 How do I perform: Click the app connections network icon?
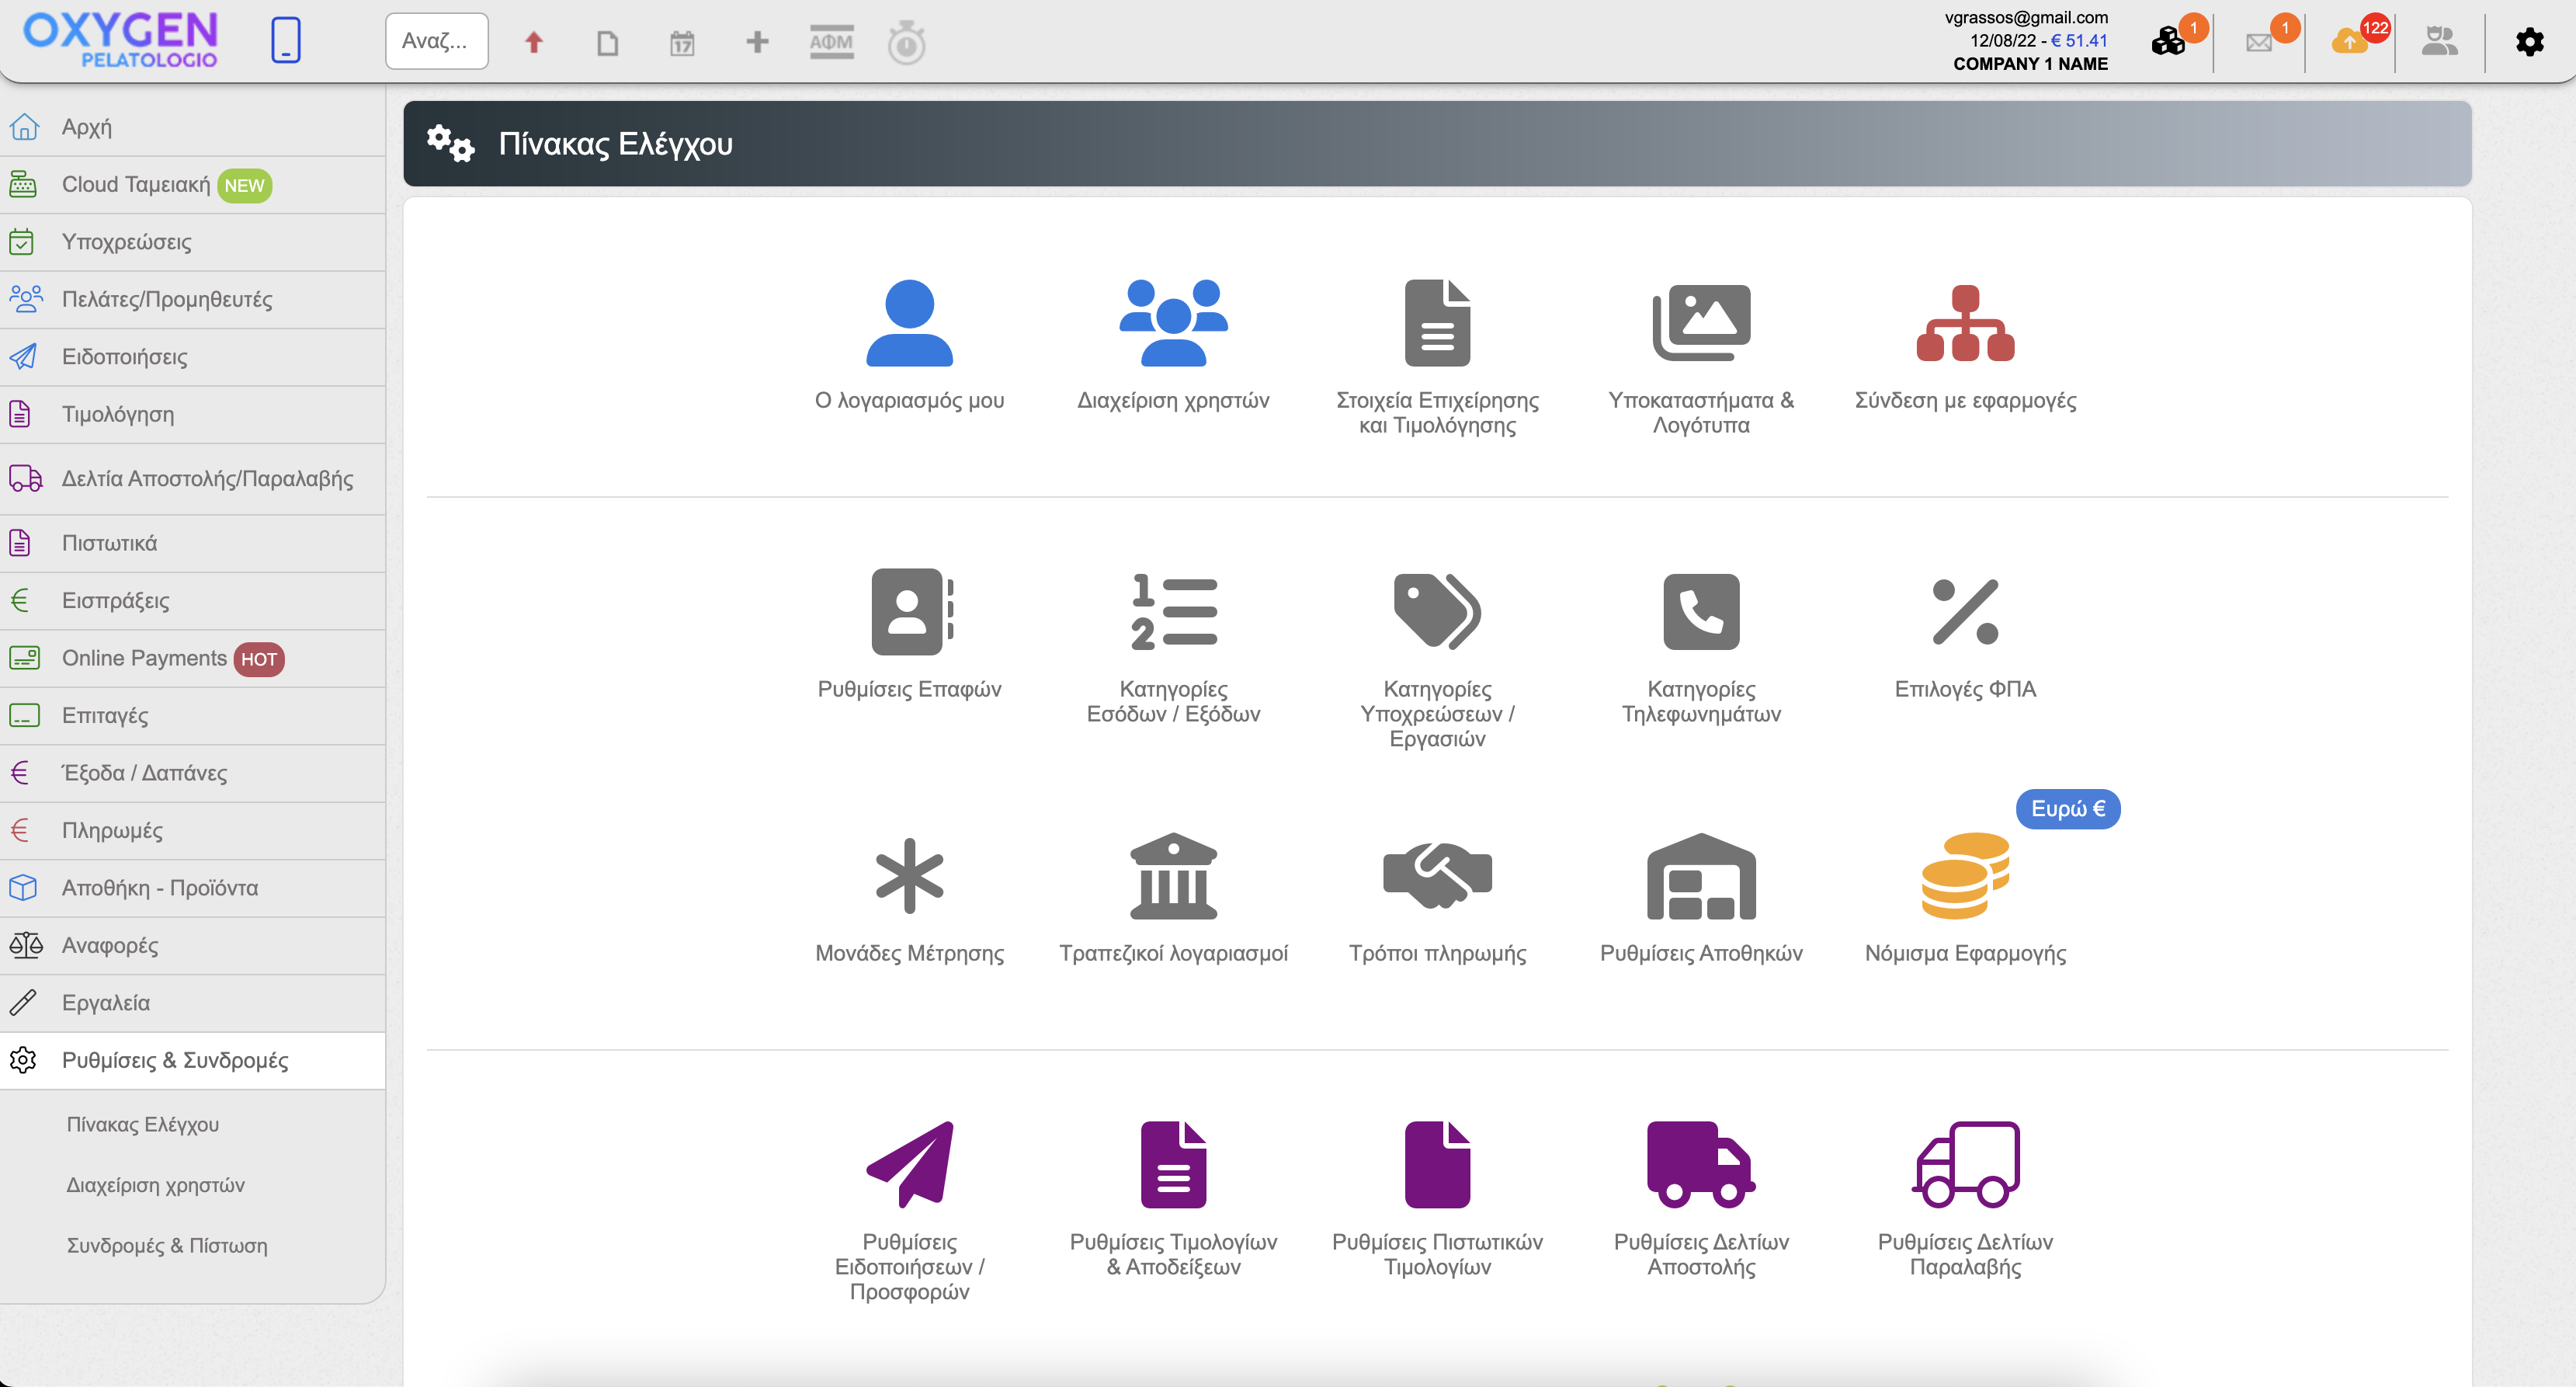point(1964,323)
